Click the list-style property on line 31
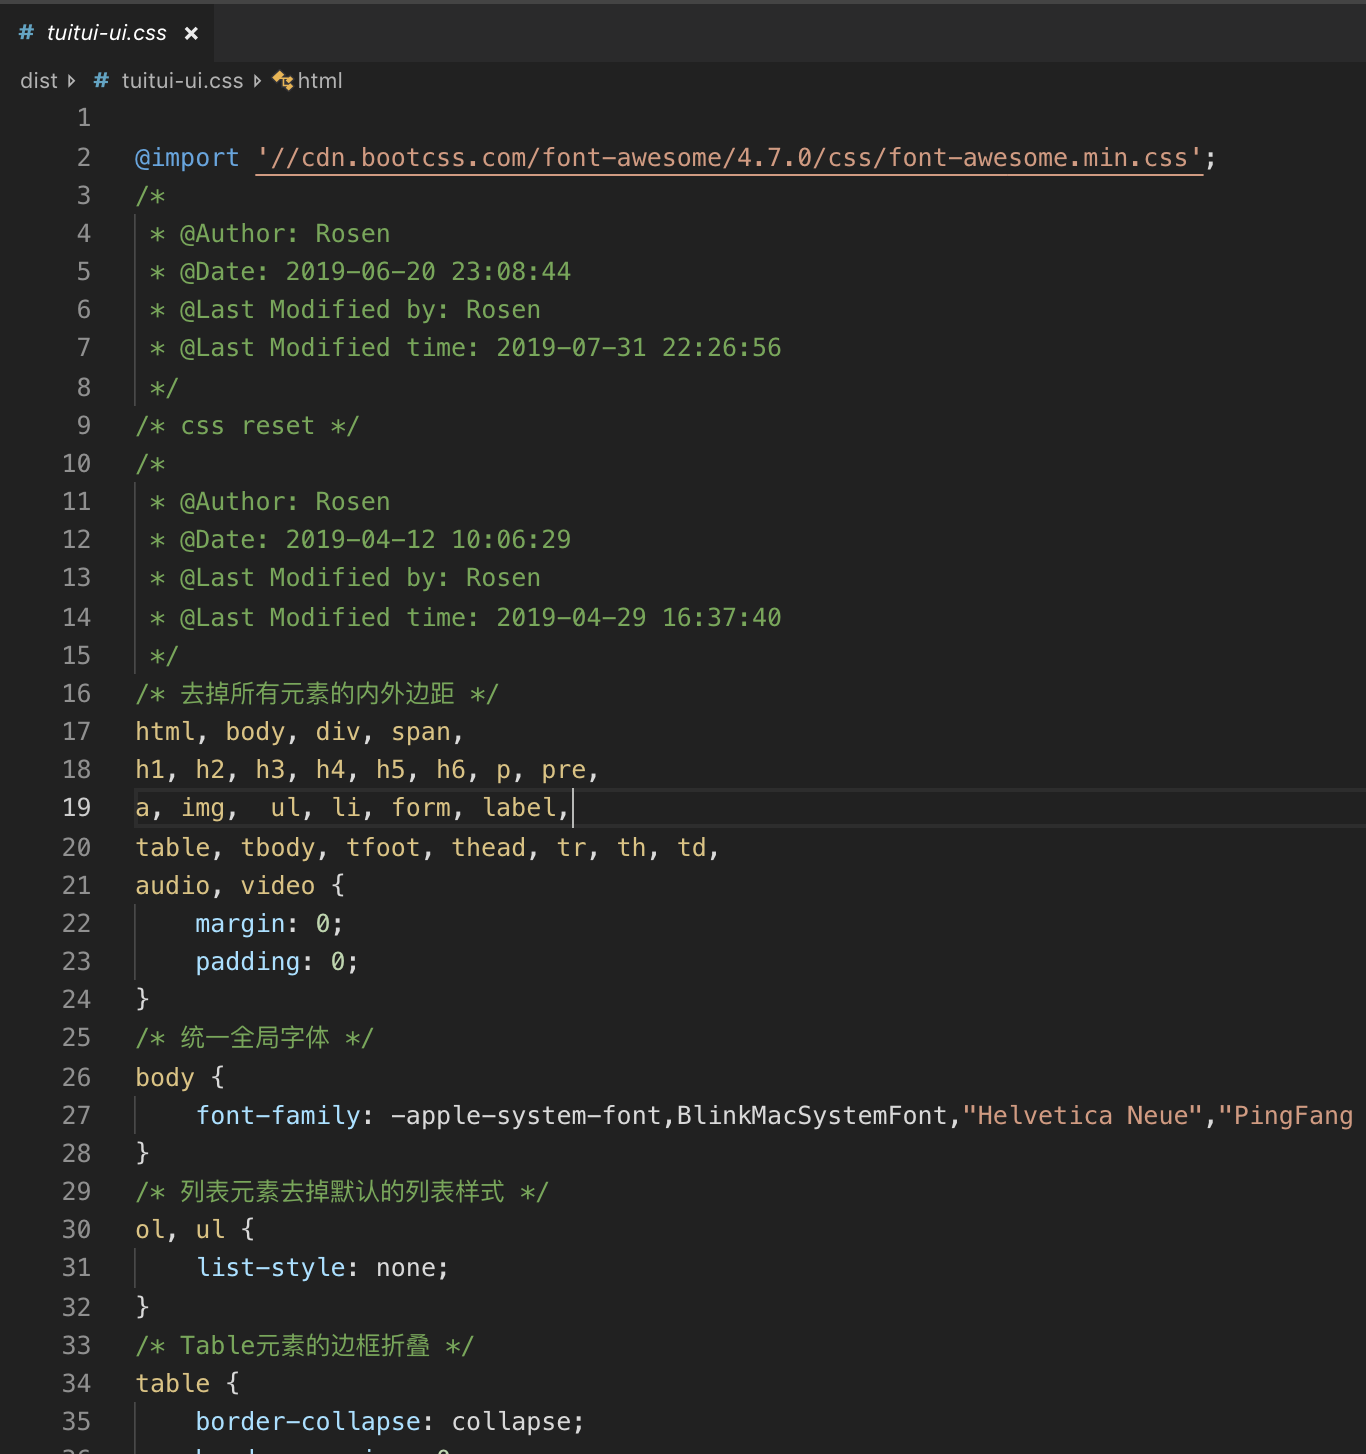Image resolution: width=1366 pixels, height=1454 pixels. click(270, 1268)
